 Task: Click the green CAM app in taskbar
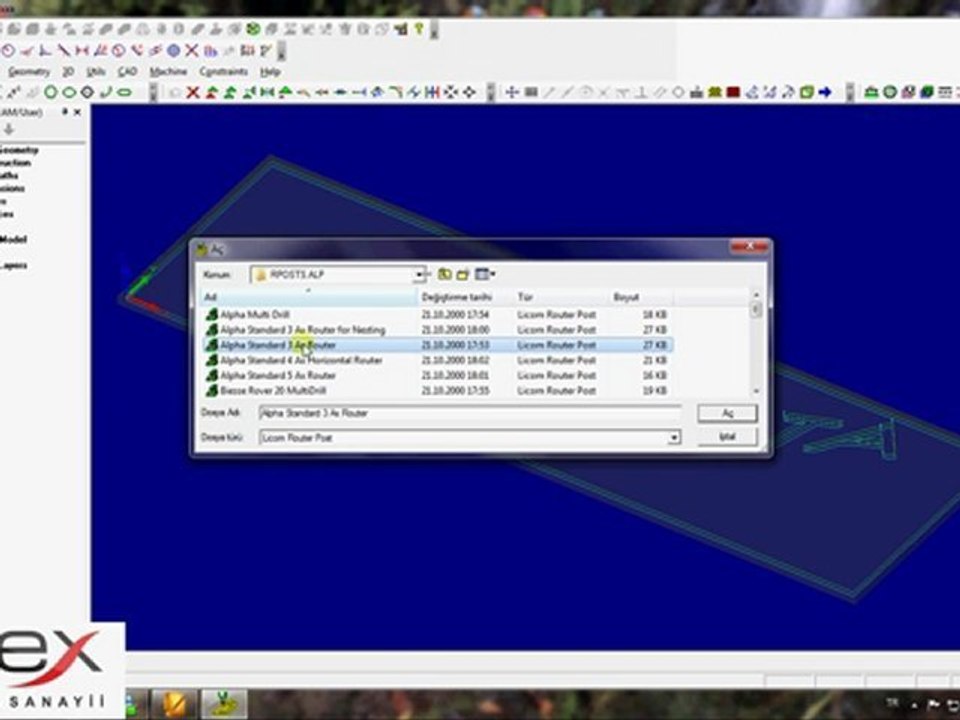click(x=224, y=705)
